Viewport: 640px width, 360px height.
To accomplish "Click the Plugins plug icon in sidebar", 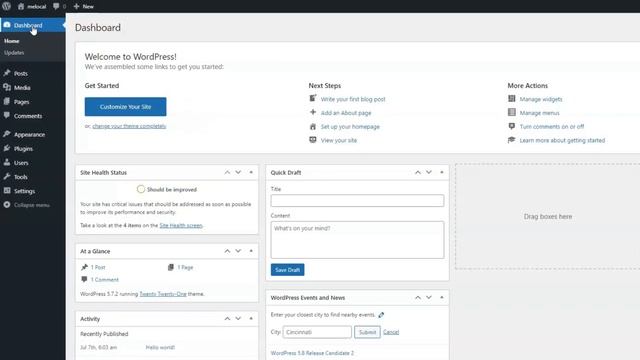I will (x=7, y=148).
